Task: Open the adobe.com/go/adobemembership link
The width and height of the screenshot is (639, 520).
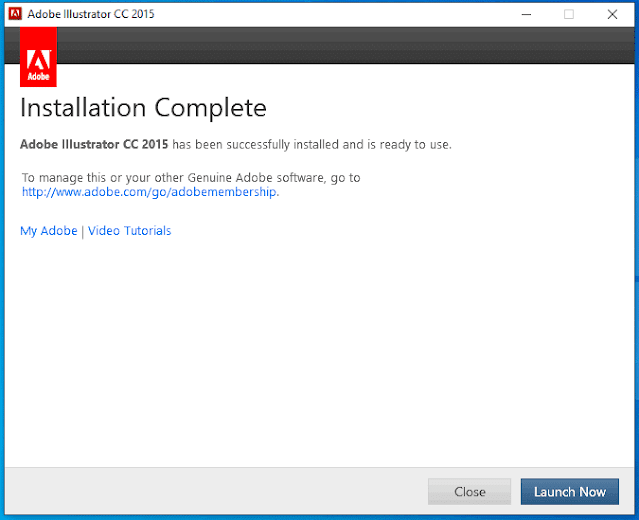Action: (x=149, y=192)
